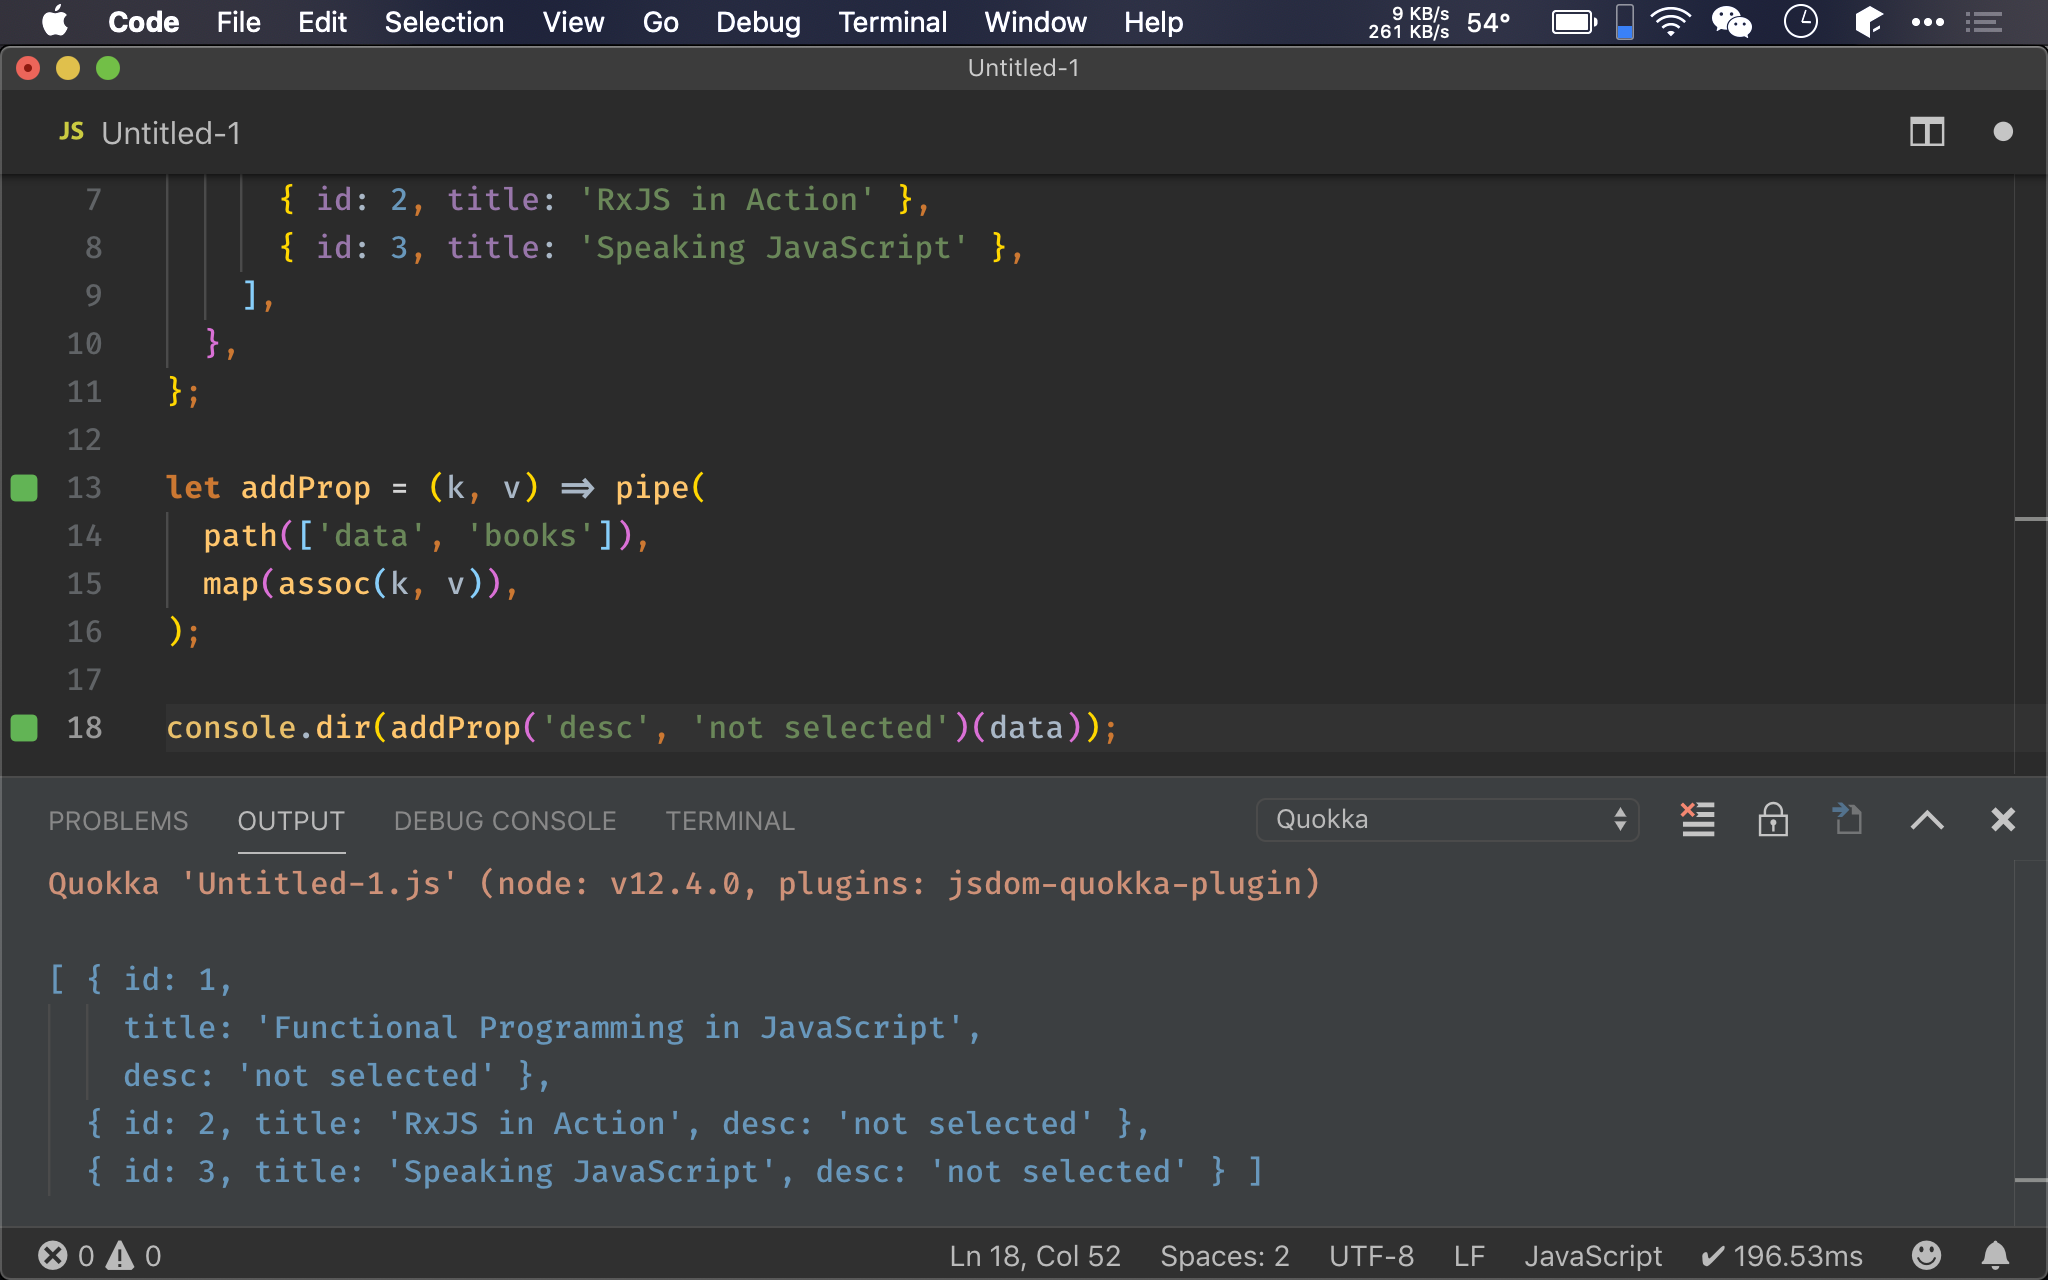Click scroll up arrow in output panel
The image size is (2048, 1280).
tap(1927, 818)
